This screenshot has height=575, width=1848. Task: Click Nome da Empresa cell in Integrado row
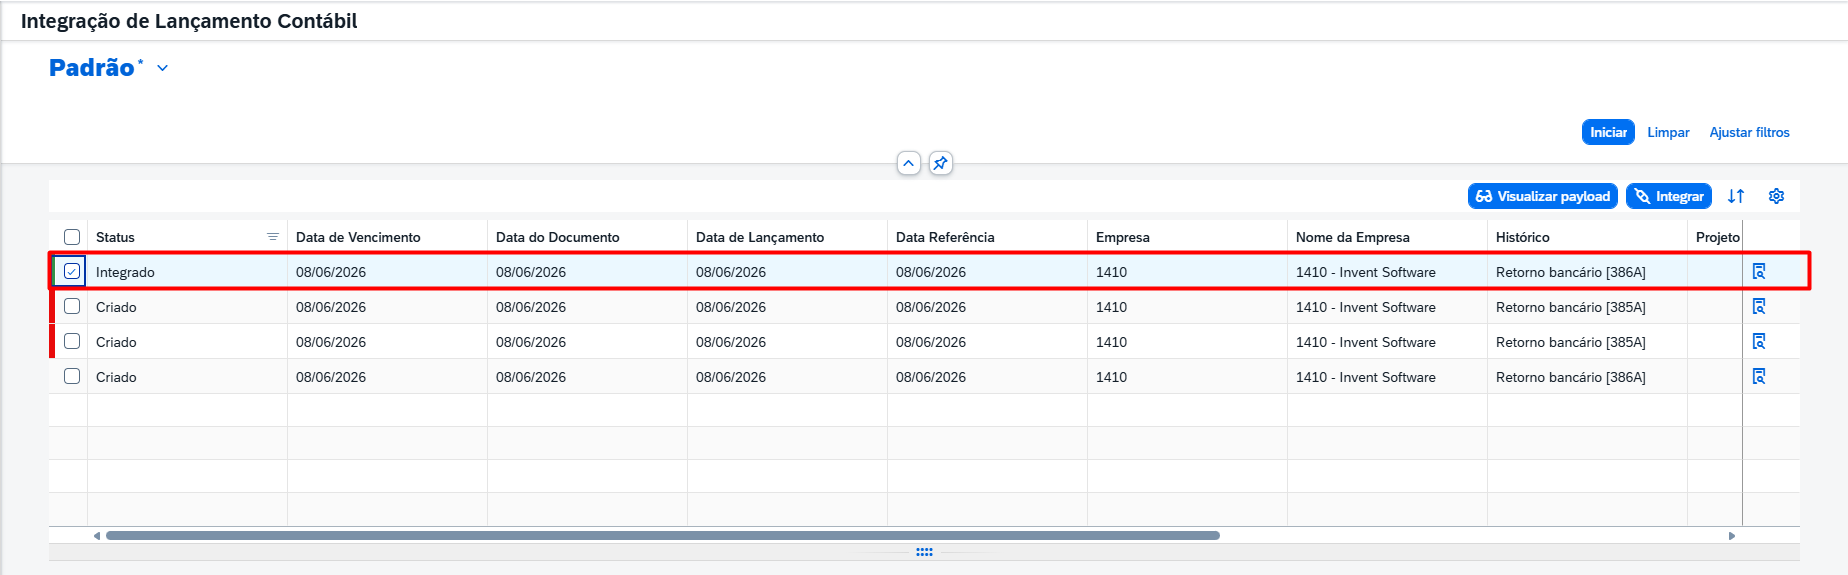1387,272
